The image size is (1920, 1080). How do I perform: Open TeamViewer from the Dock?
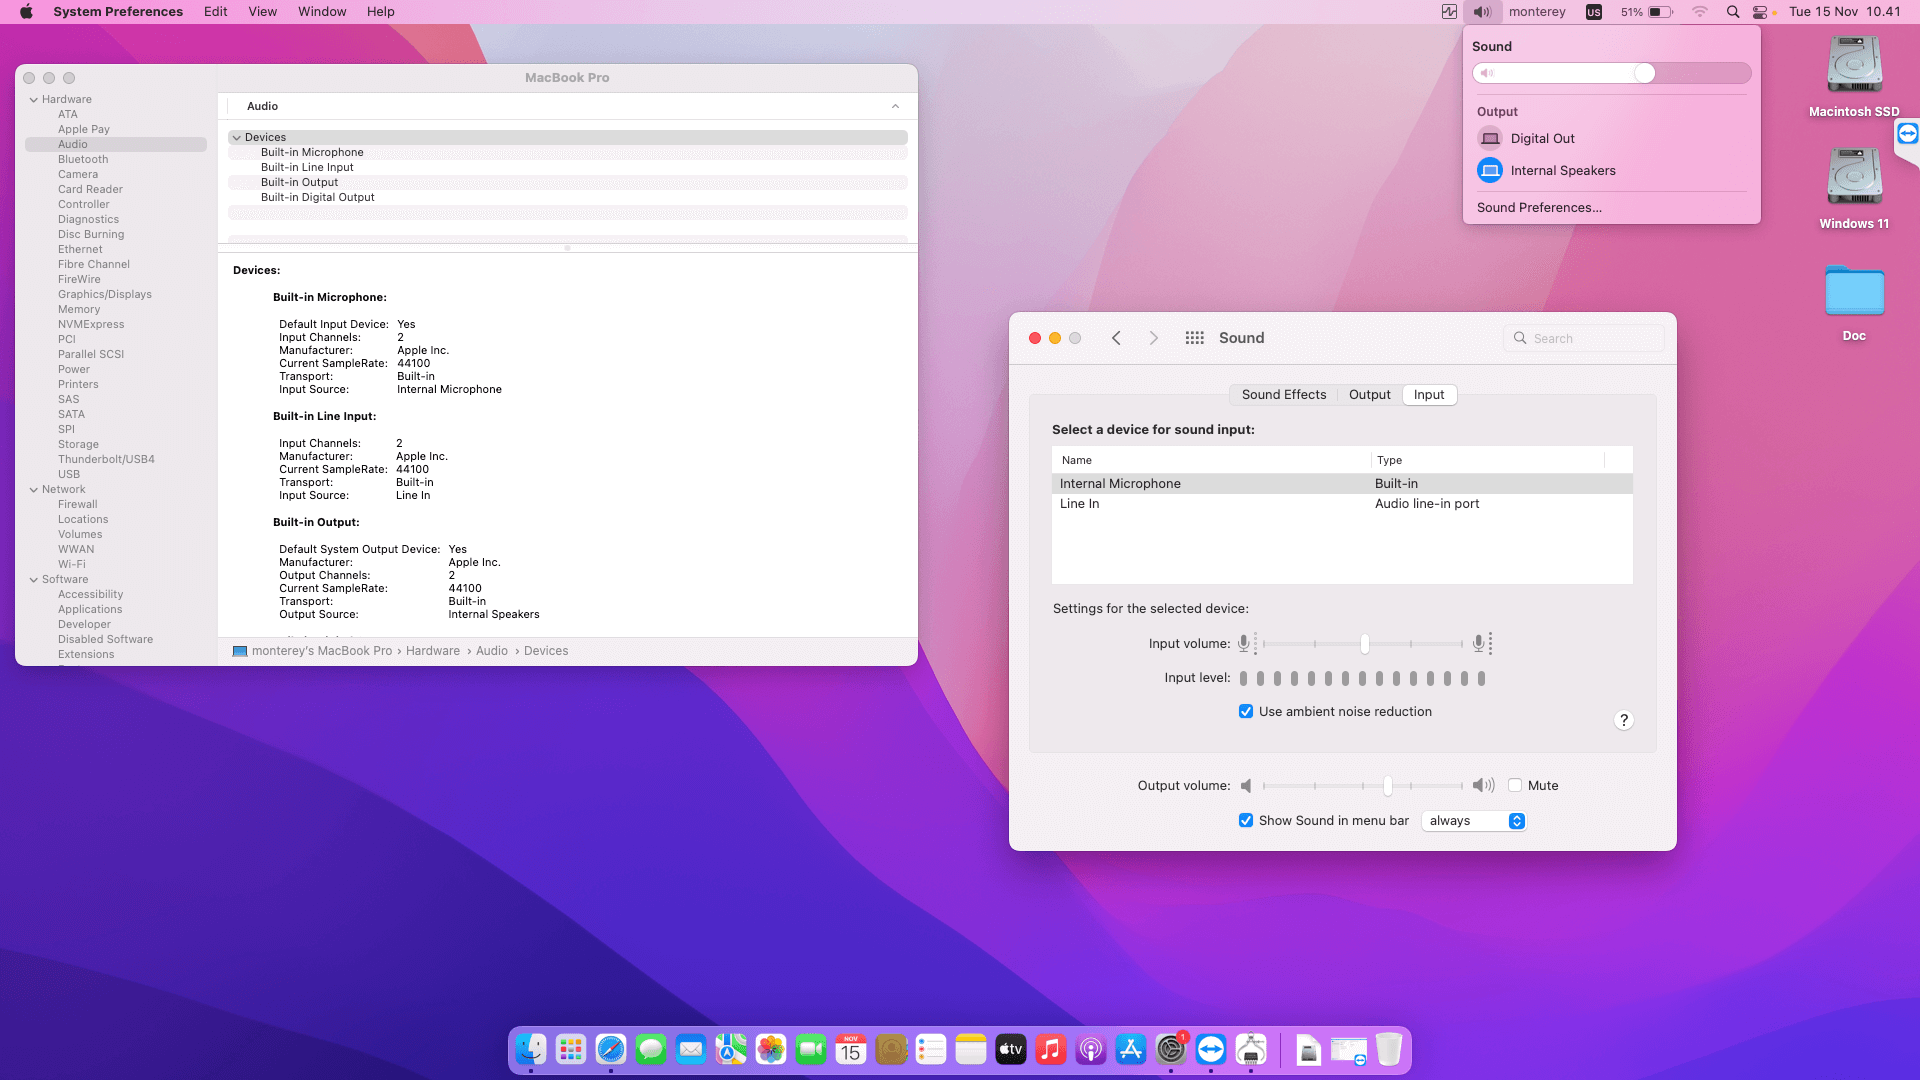pos(1211,1050)
